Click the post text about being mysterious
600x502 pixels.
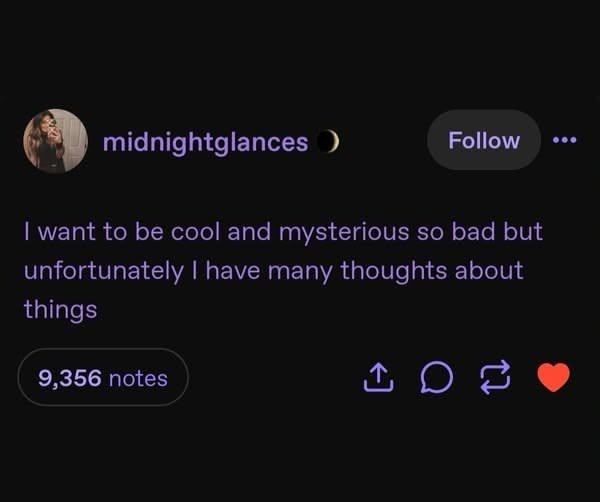click(x=283, y=270)
